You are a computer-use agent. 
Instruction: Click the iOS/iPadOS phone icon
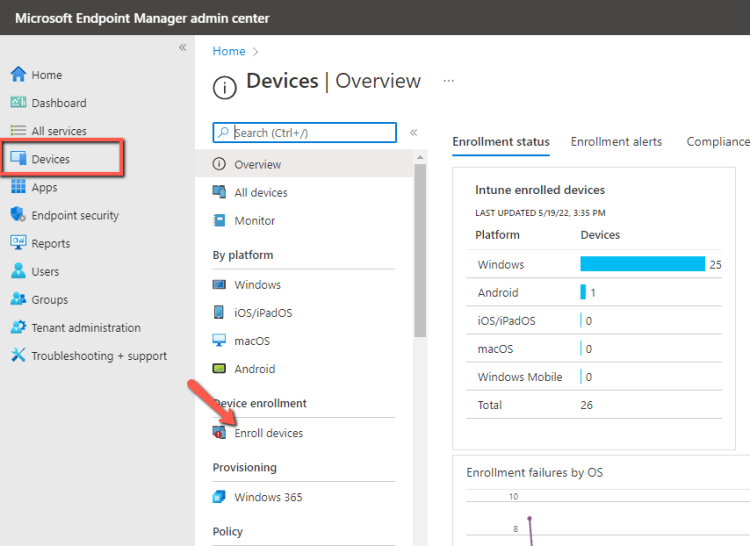(219, 312)
